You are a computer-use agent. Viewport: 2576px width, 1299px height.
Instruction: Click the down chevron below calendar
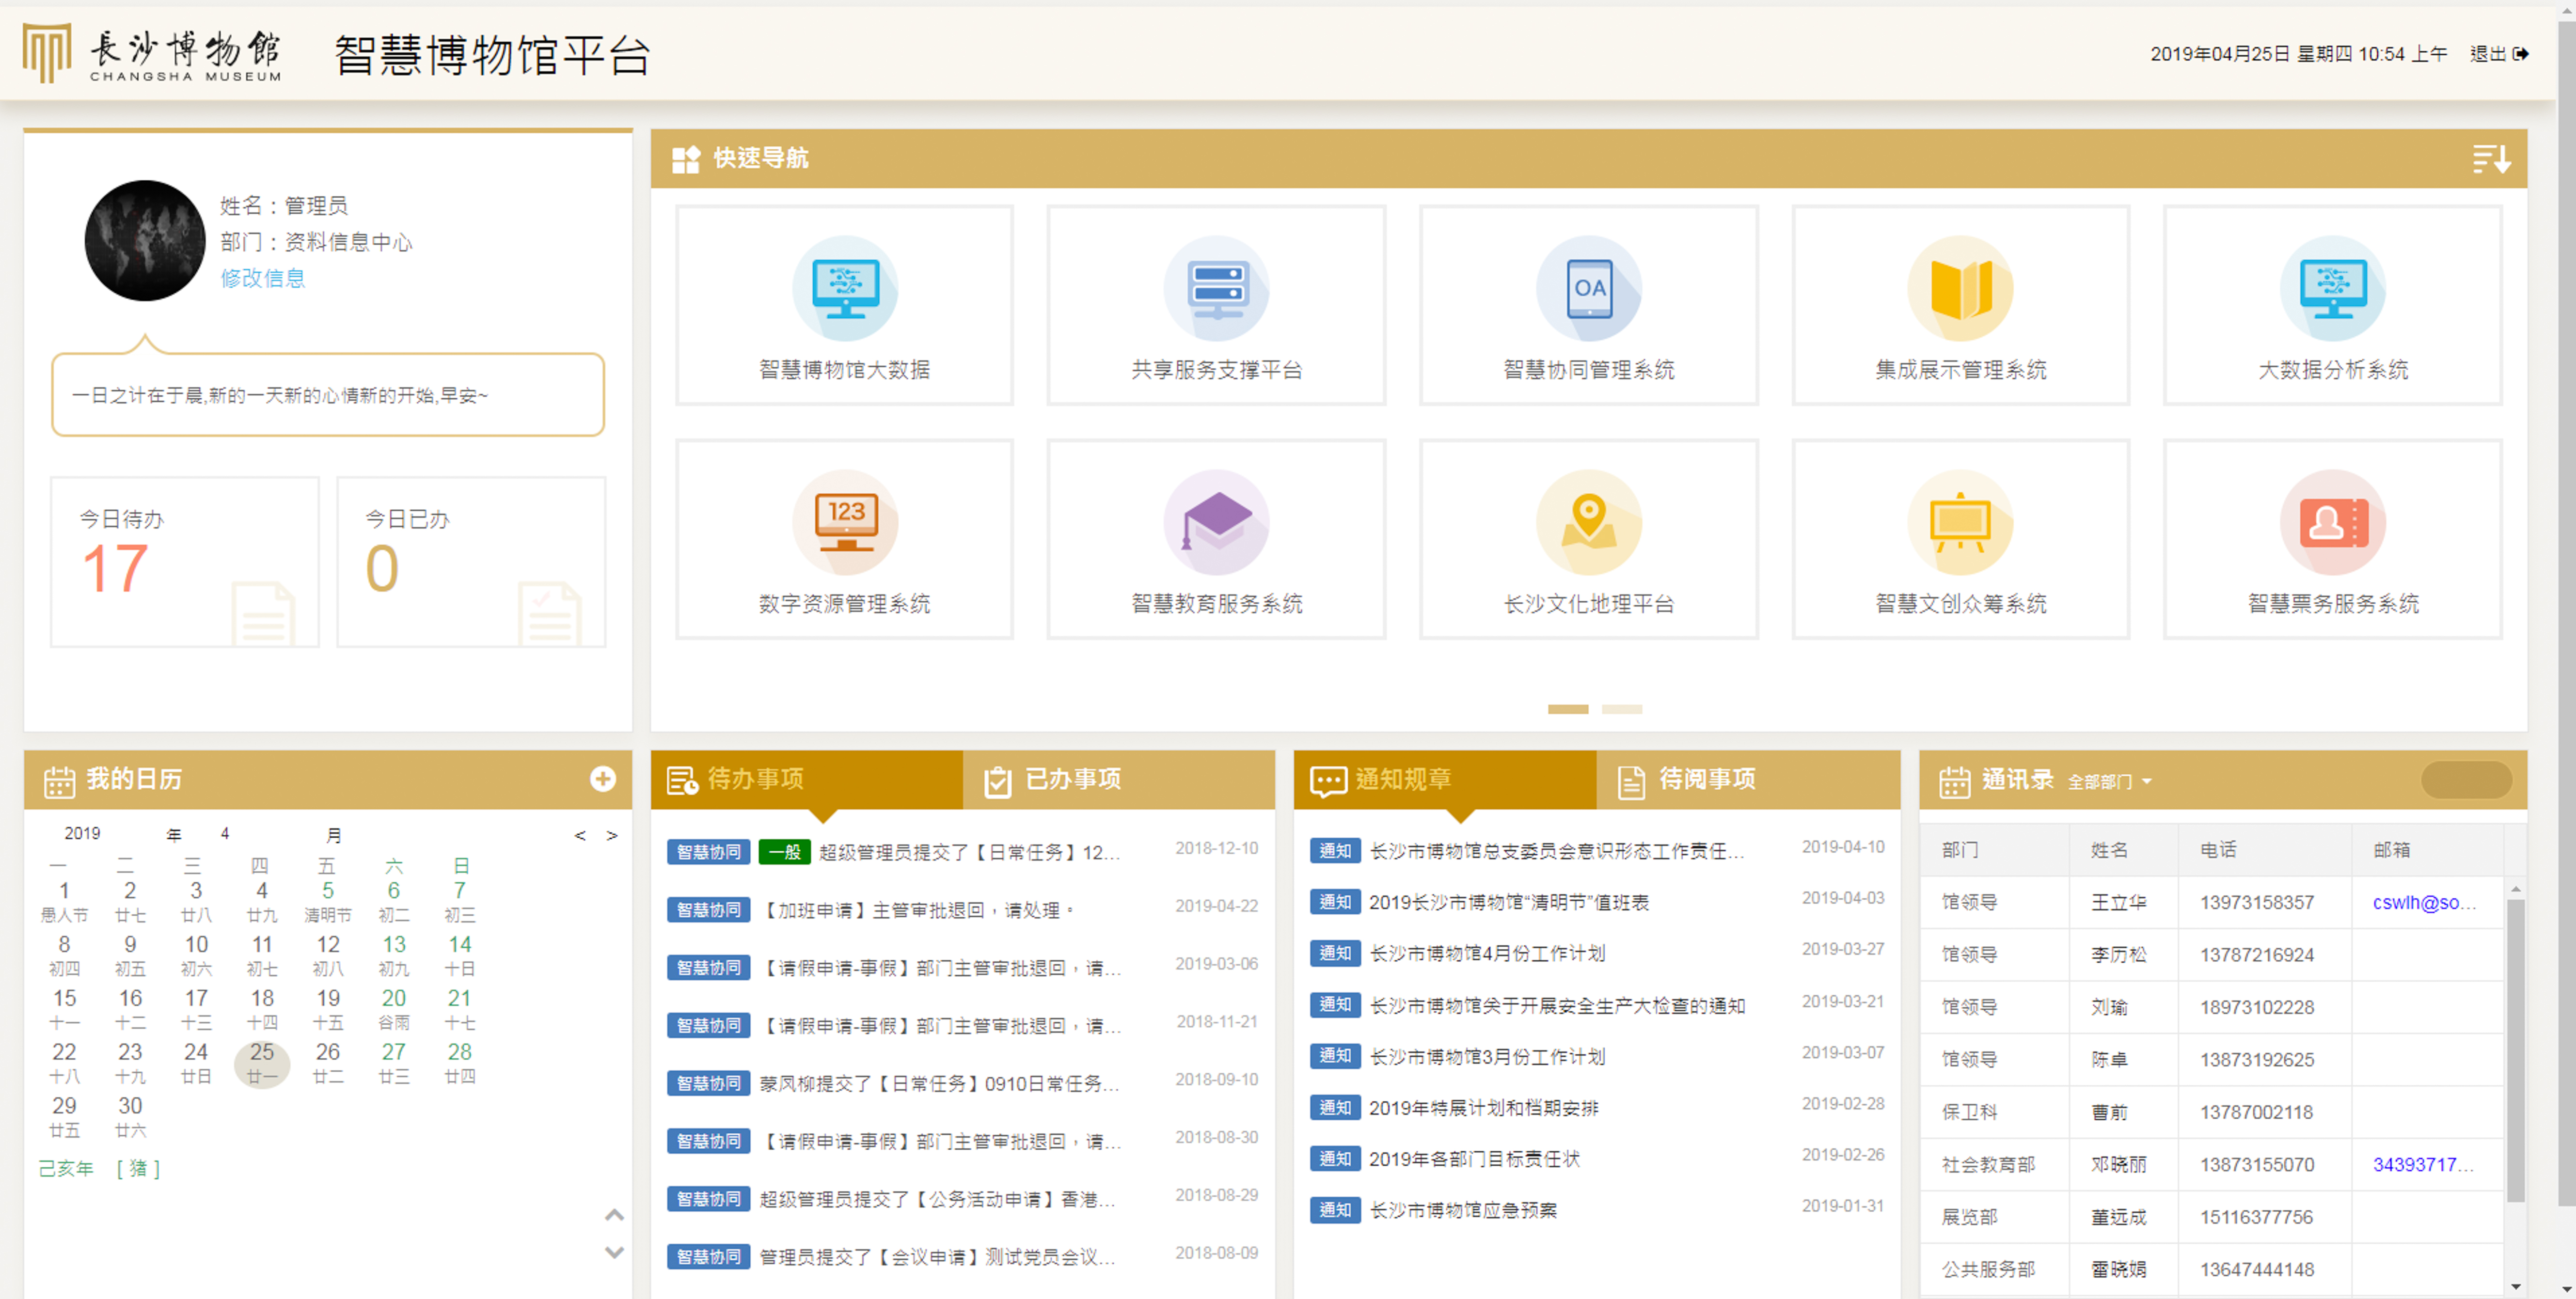[x=615, y=1252]
